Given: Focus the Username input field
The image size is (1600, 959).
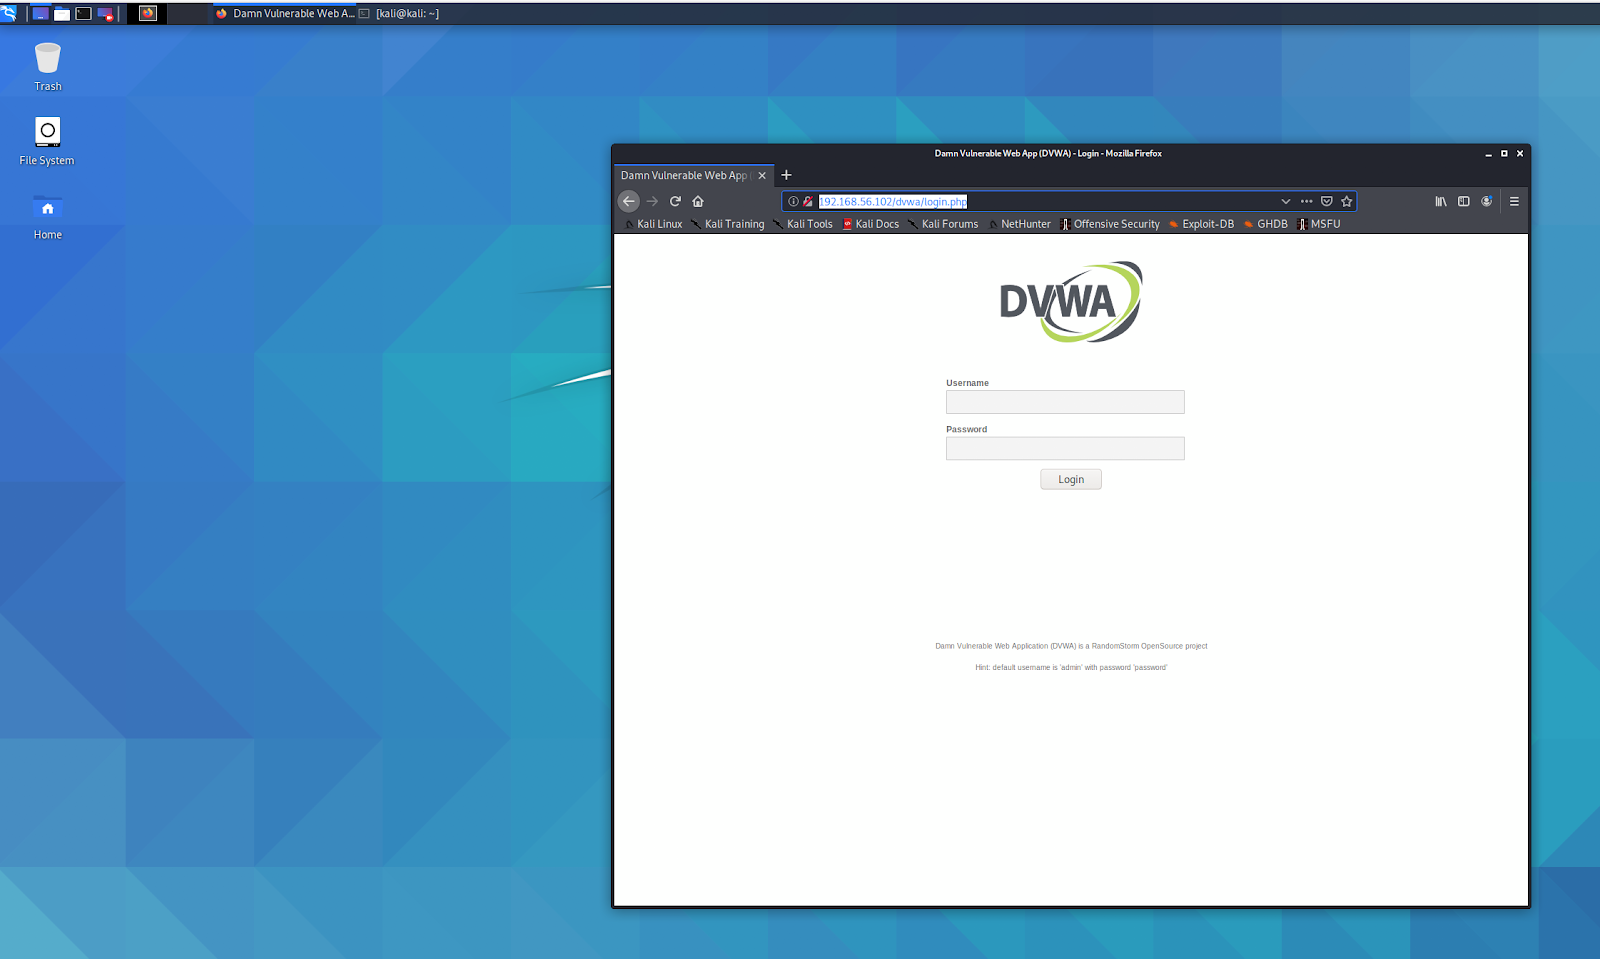Looking at the screenshot, I should point(1065,402).
